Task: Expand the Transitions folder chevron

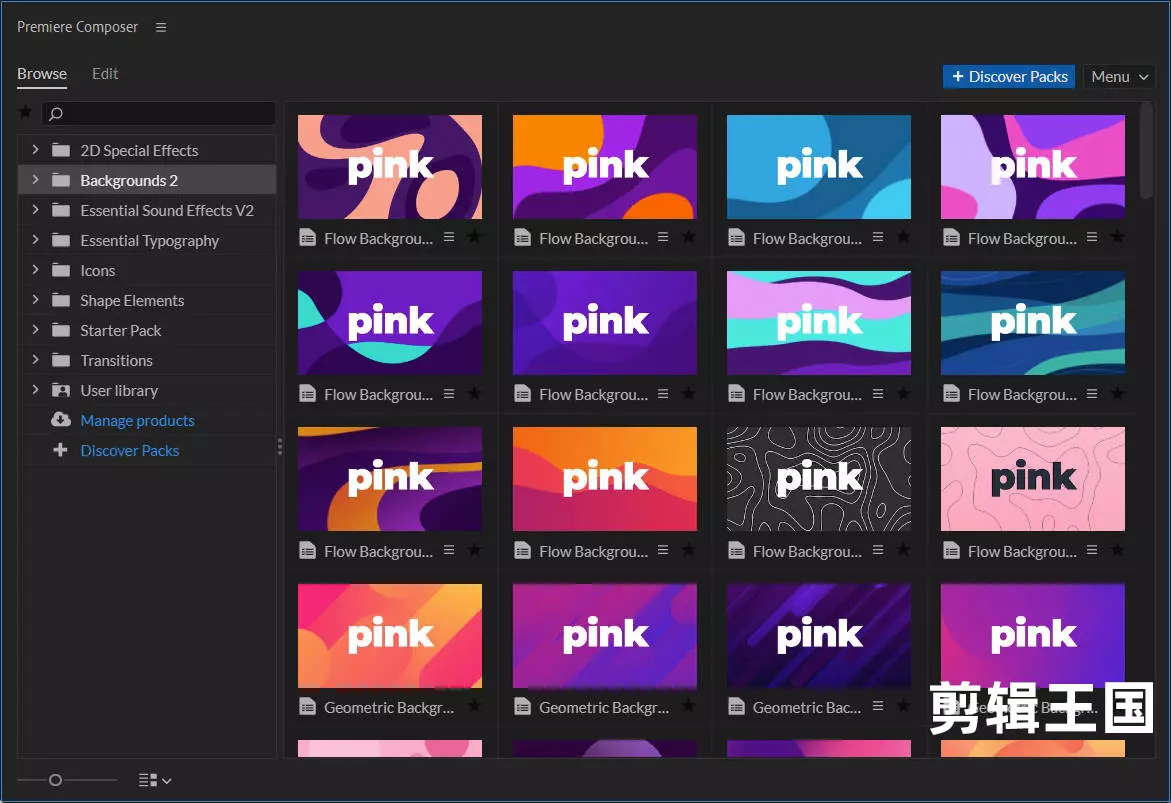Action: click(x=35, y=359)
